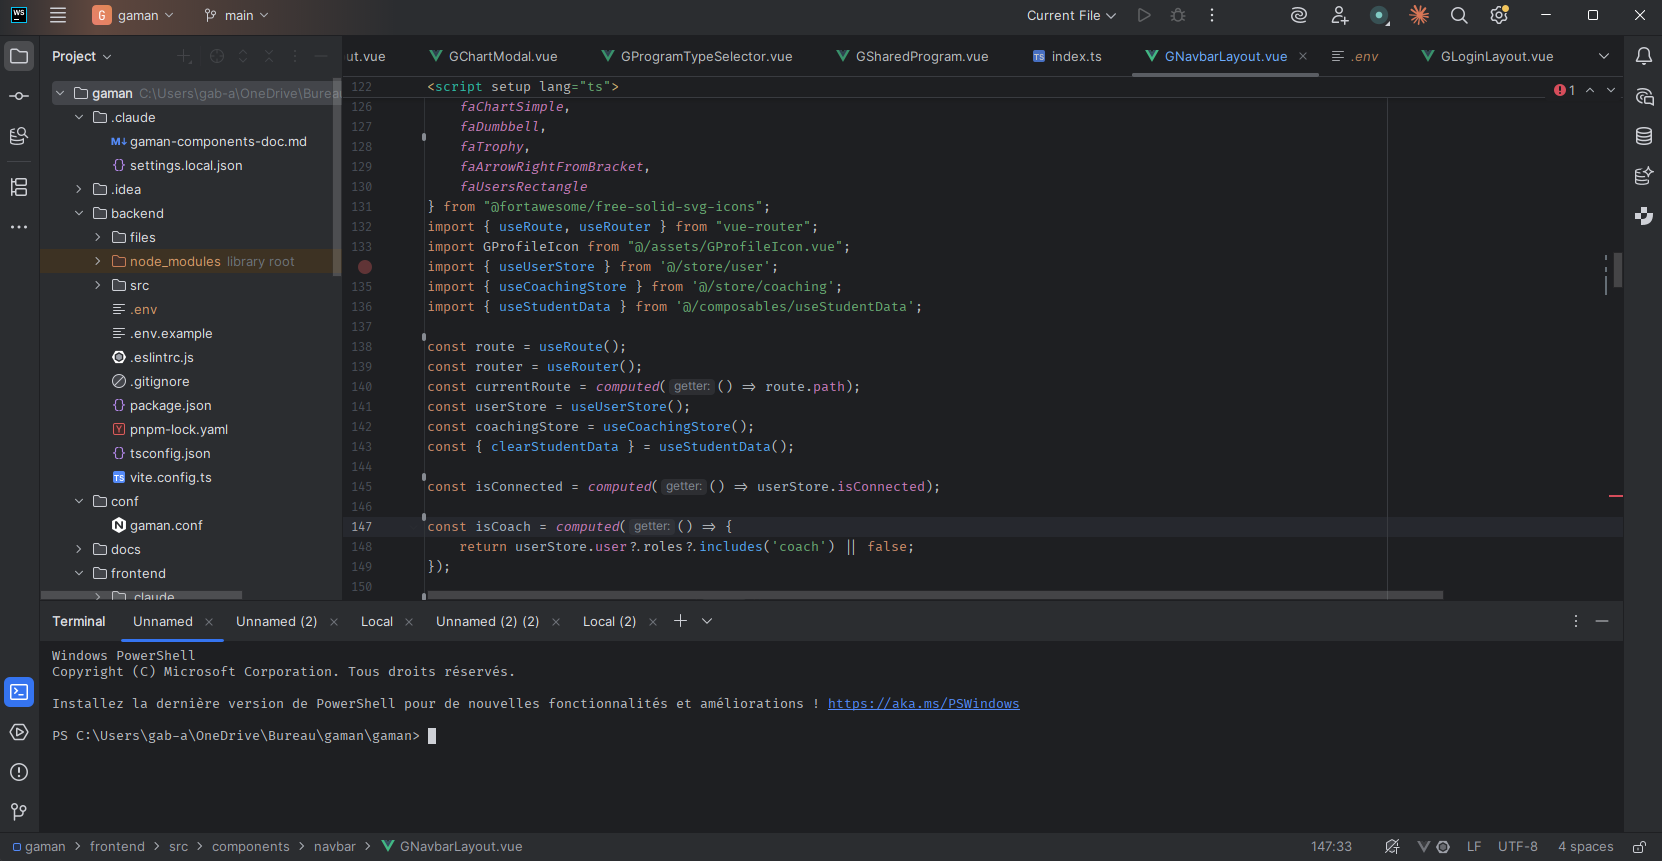Show the hidden editor tabs list
The image size is (1662, 861).
click(1604, 56)
